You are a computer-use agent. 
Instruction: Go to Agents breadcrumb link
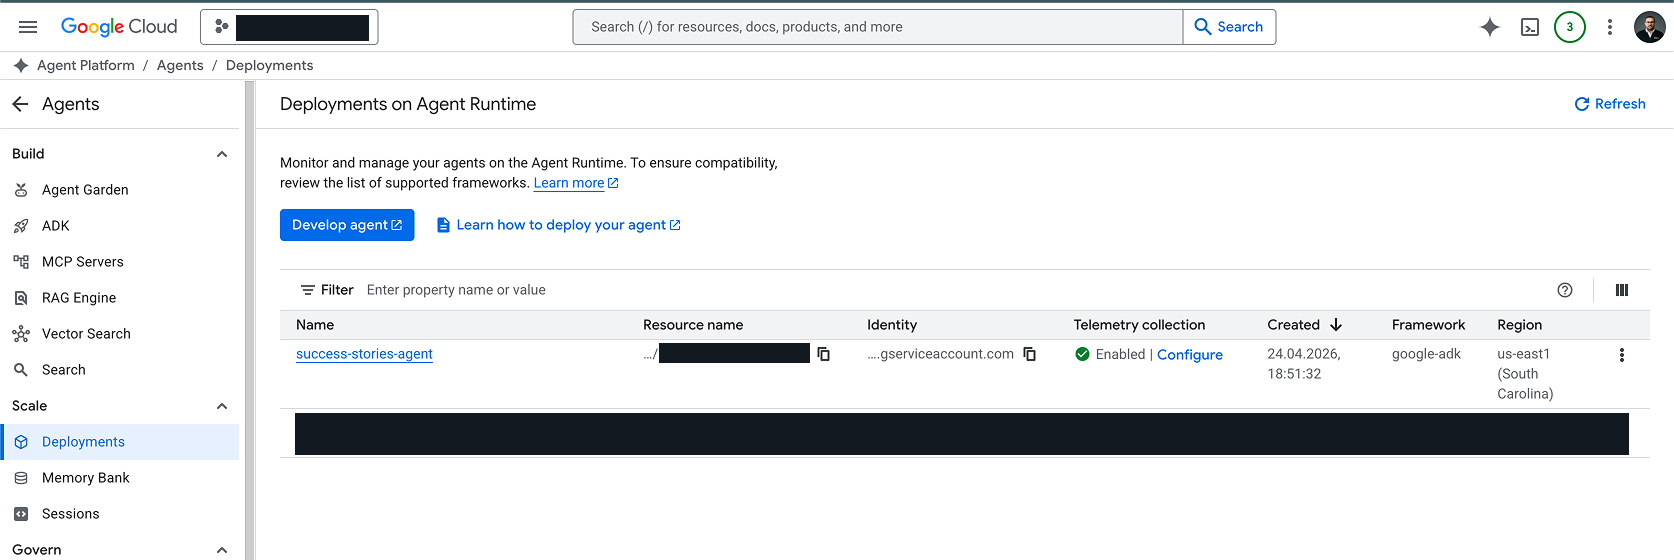pos(180,65)
